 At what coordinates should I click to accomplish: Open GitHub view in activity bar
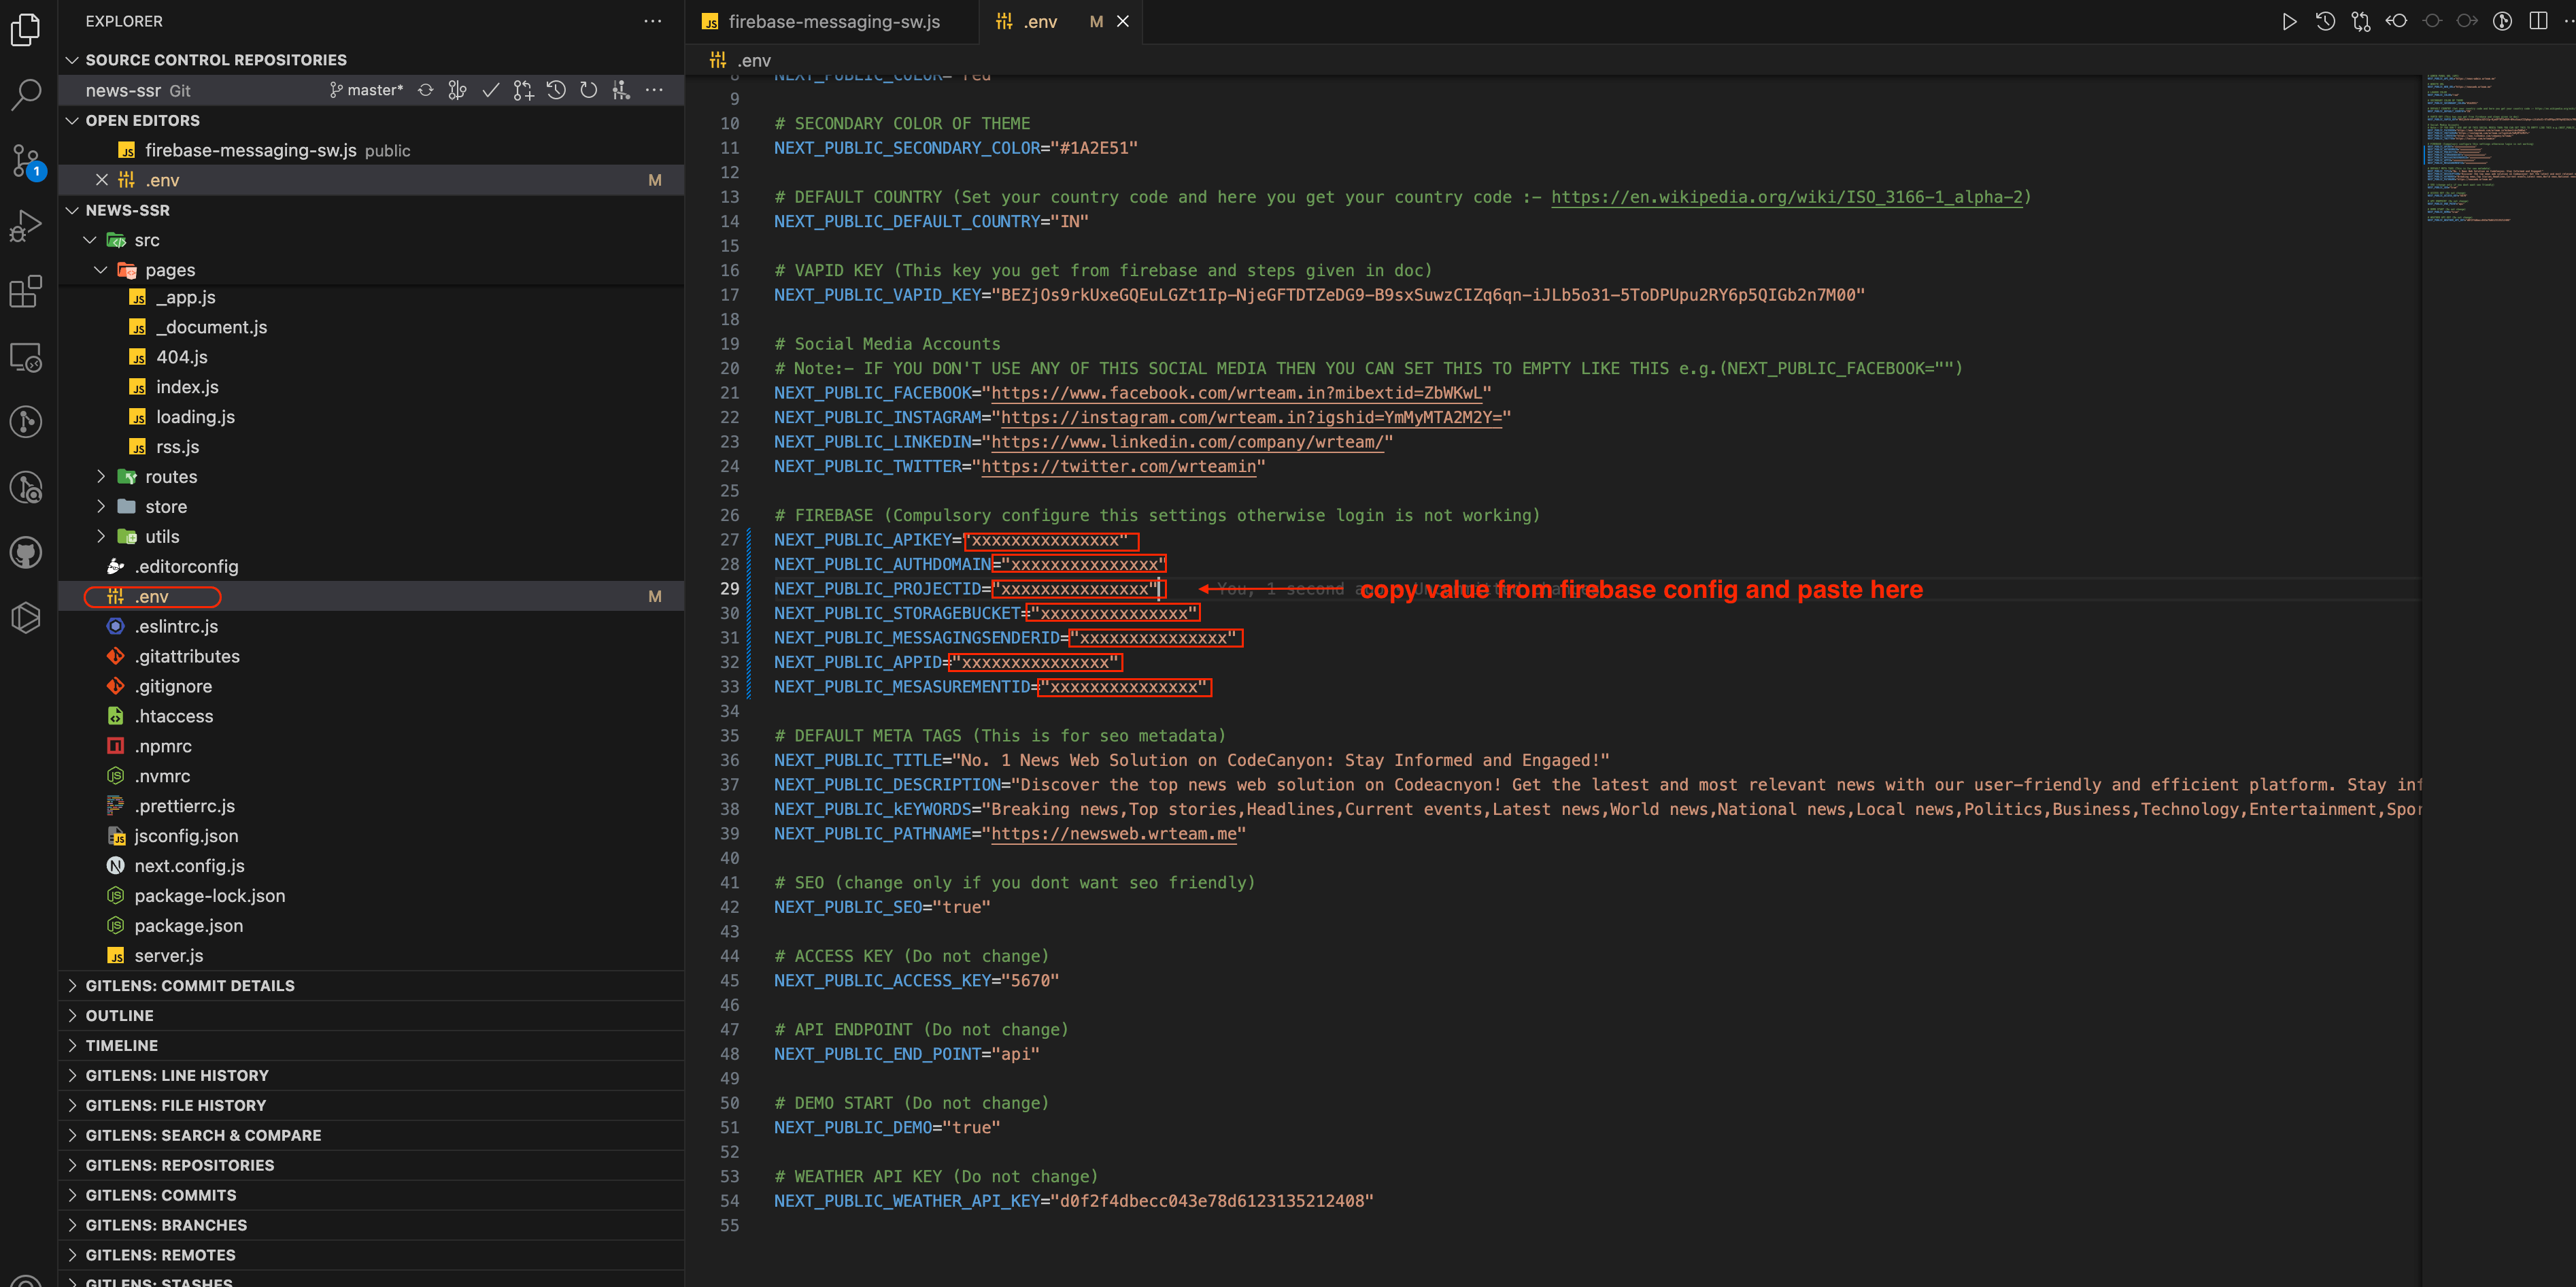pyautogui.click(x=26, y=552)
